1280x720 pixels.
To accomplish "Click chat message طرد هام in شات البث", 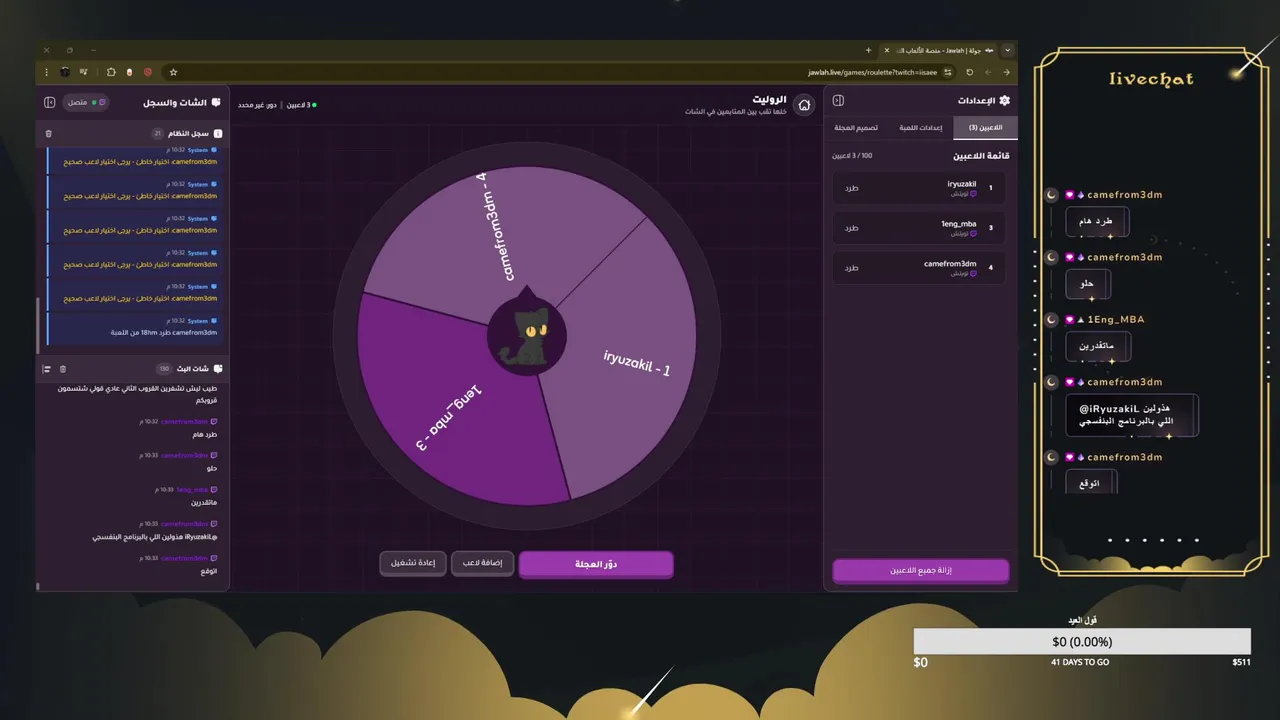I will tap(204, 435).
